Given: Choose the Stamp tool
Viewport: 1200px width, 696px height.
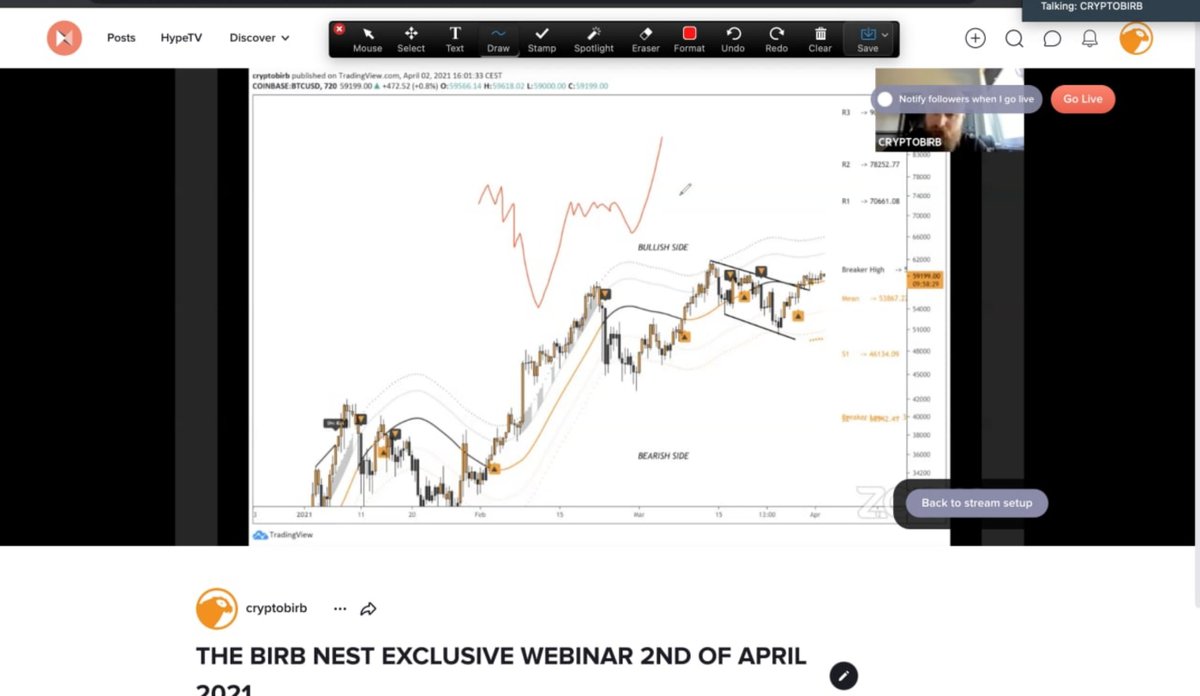Looking at the screenshot, I should click(x=542, y=40).
